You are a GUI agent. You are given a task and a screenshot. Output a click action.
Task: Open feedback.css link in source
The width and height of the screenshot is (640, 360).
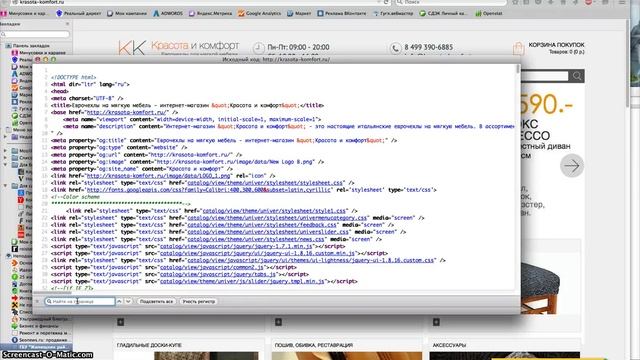point(262,225)
